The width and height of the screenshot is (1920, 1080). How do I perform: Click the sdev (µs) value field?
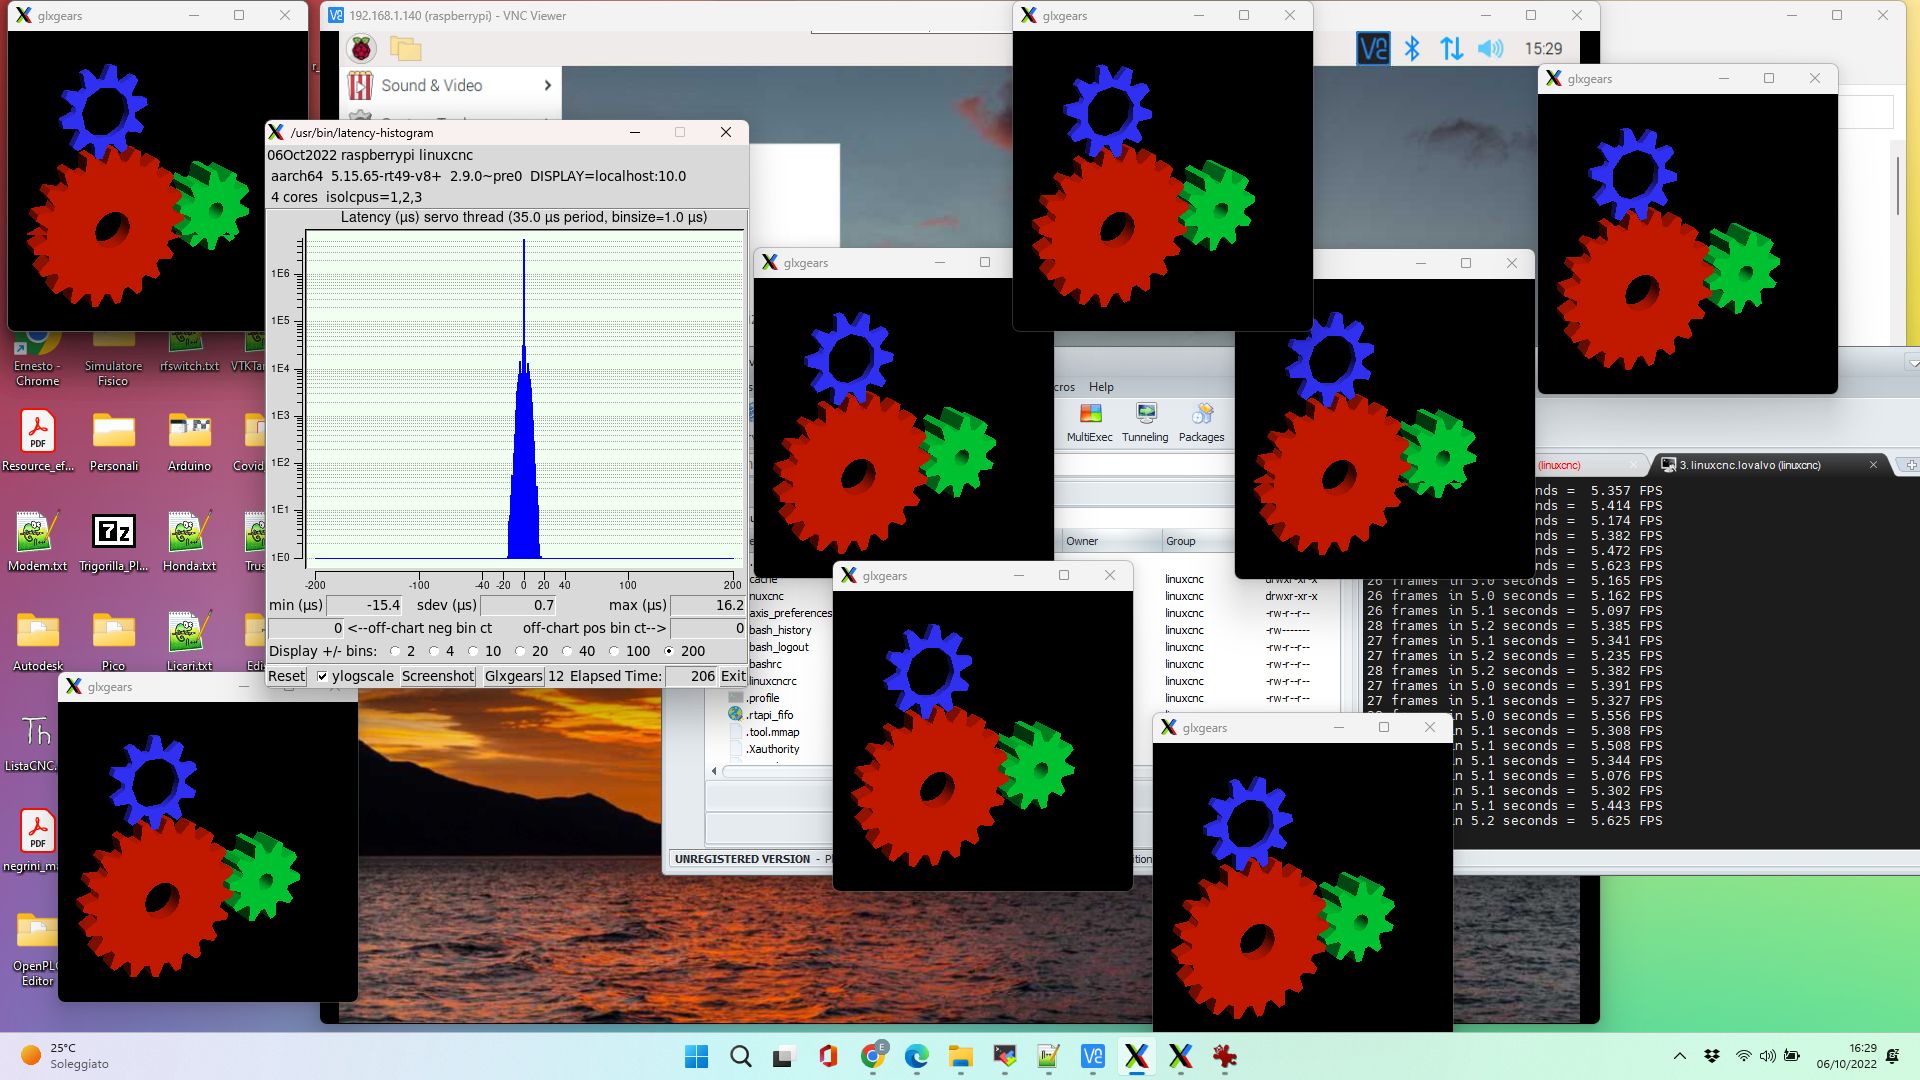click(519, 605)
